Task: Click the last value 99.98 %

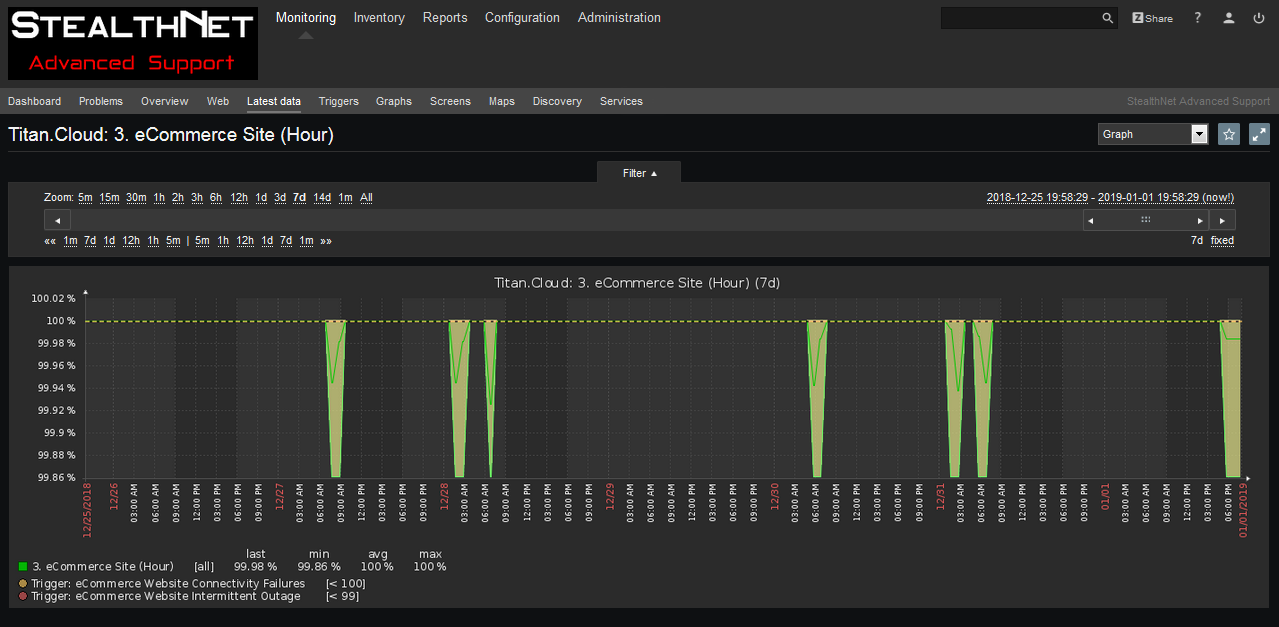Action: (256, 567)
